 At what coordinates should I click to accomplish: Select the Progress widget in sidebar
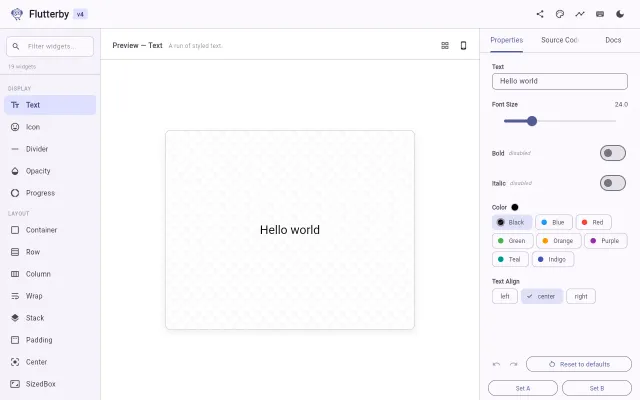(x=50, y=193)
